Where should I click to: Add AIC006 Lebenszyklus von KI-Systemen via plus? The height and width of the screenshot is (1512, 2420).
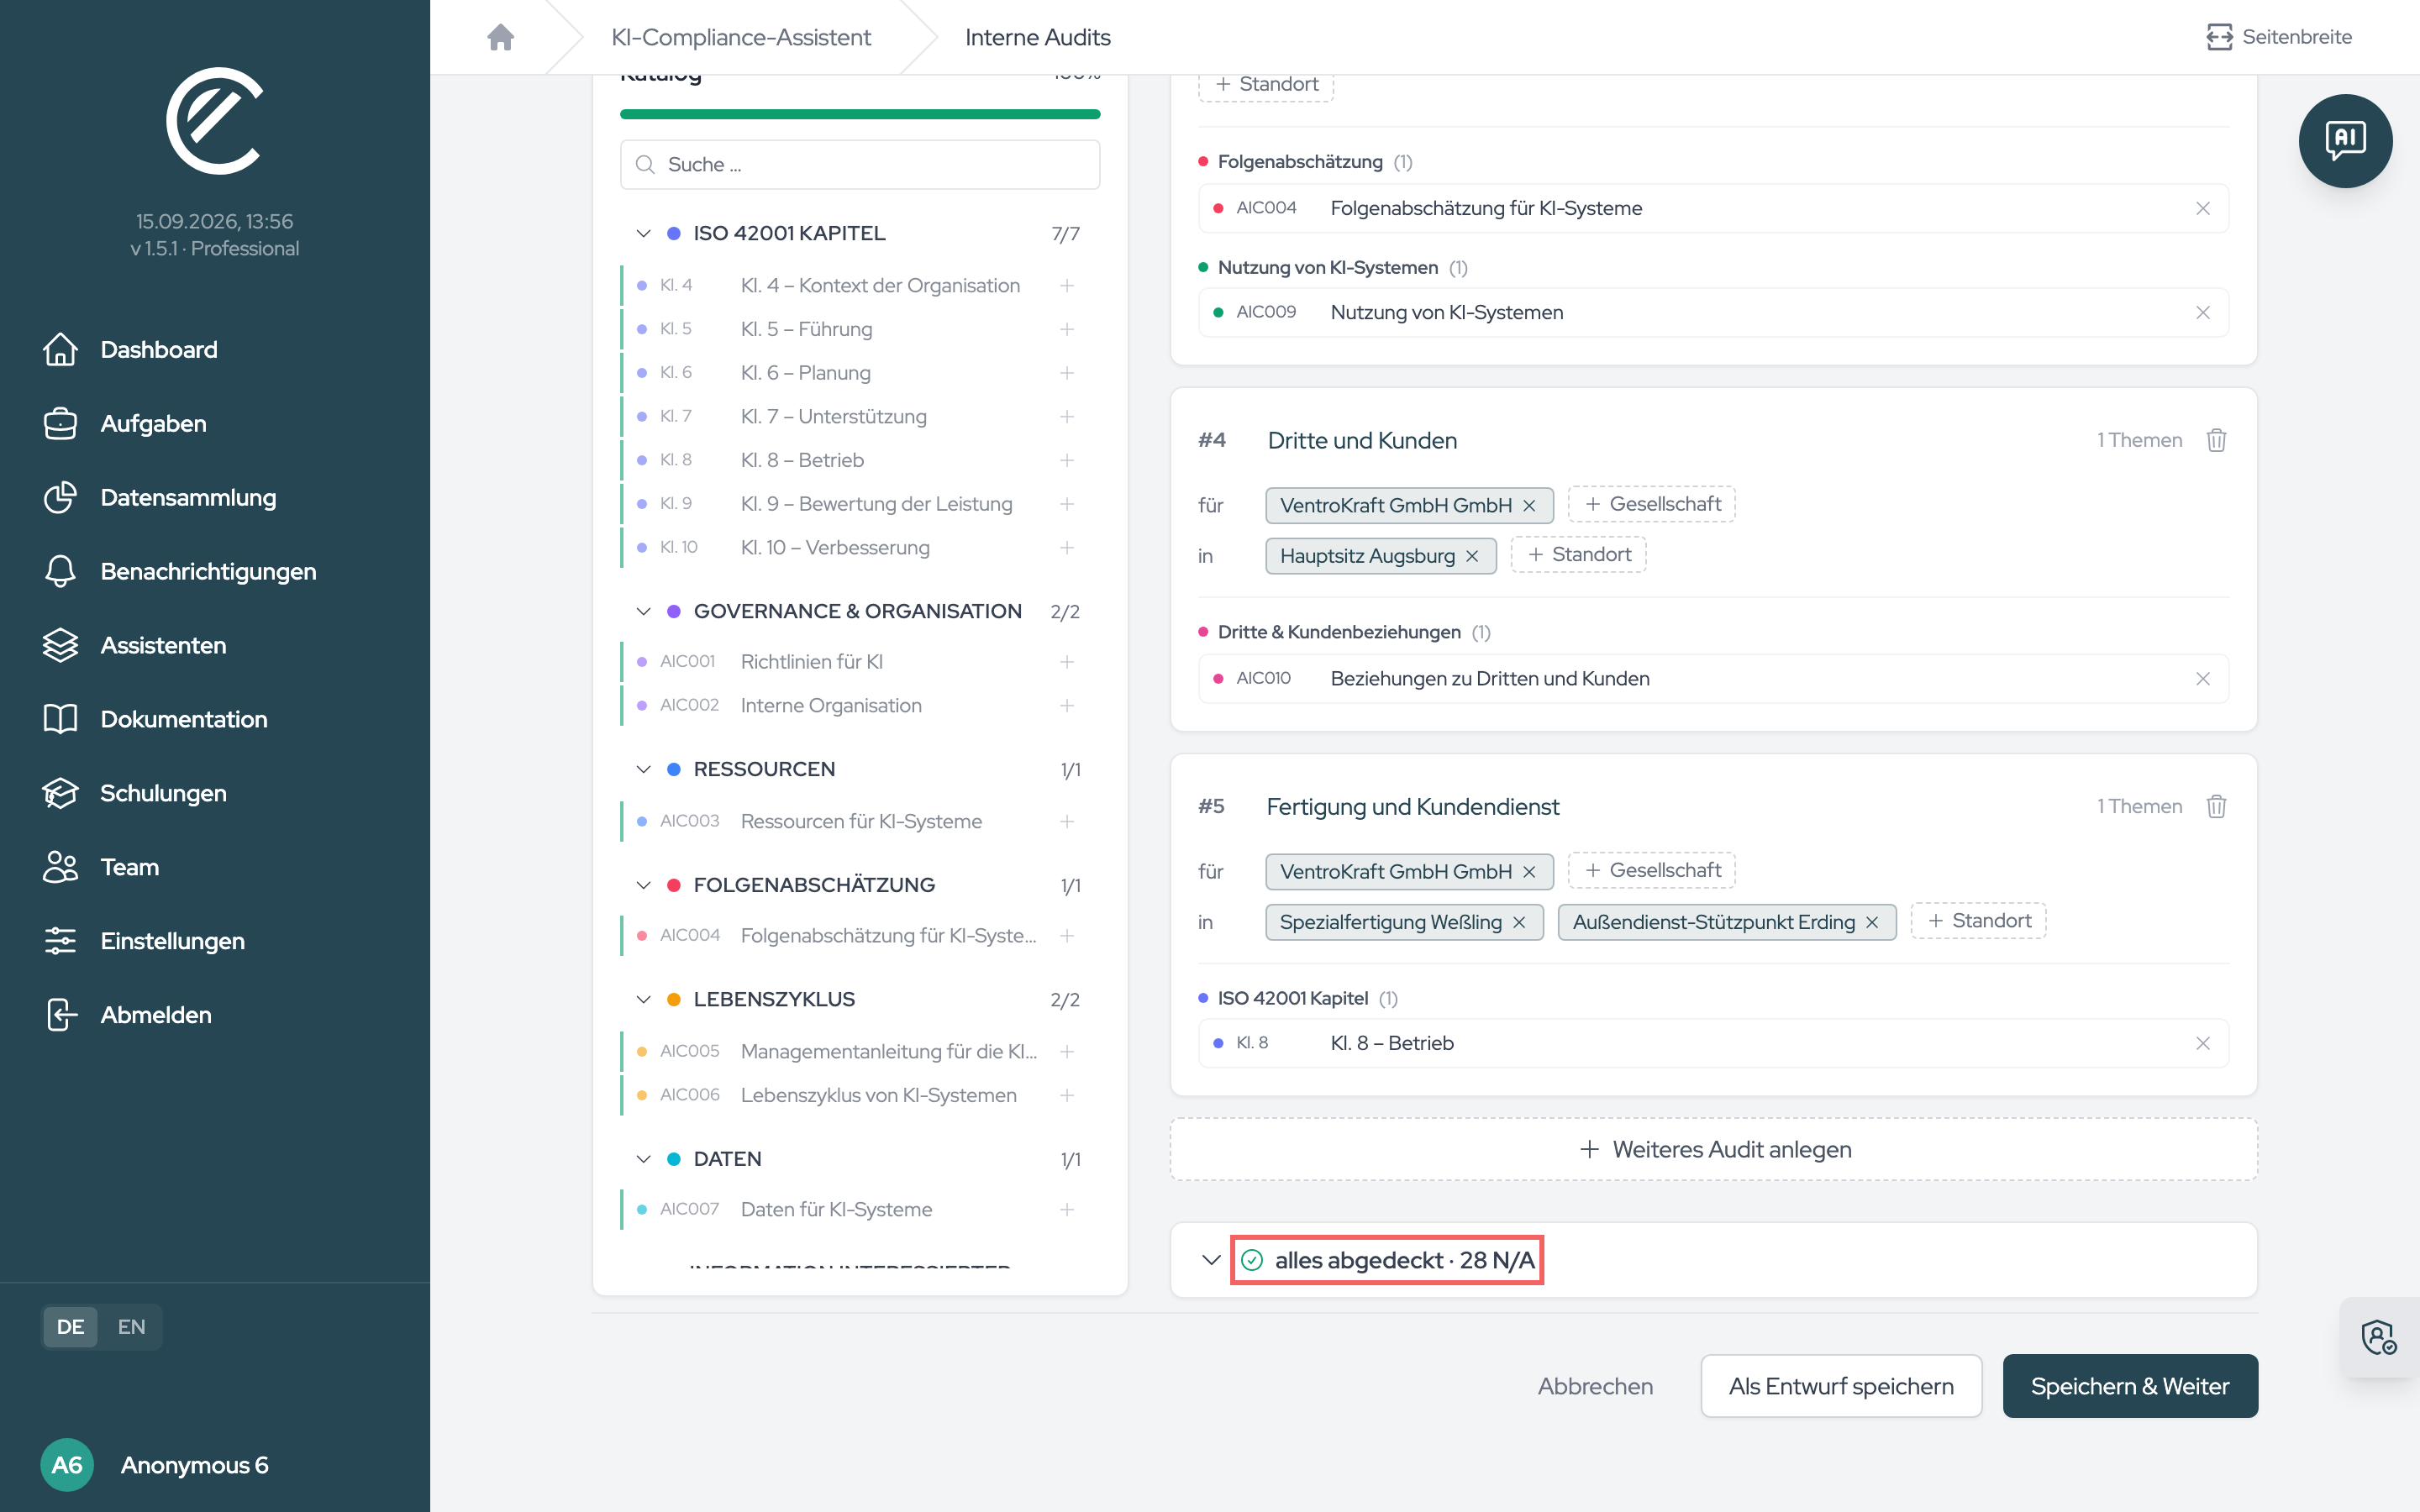click(1067, 1095)
